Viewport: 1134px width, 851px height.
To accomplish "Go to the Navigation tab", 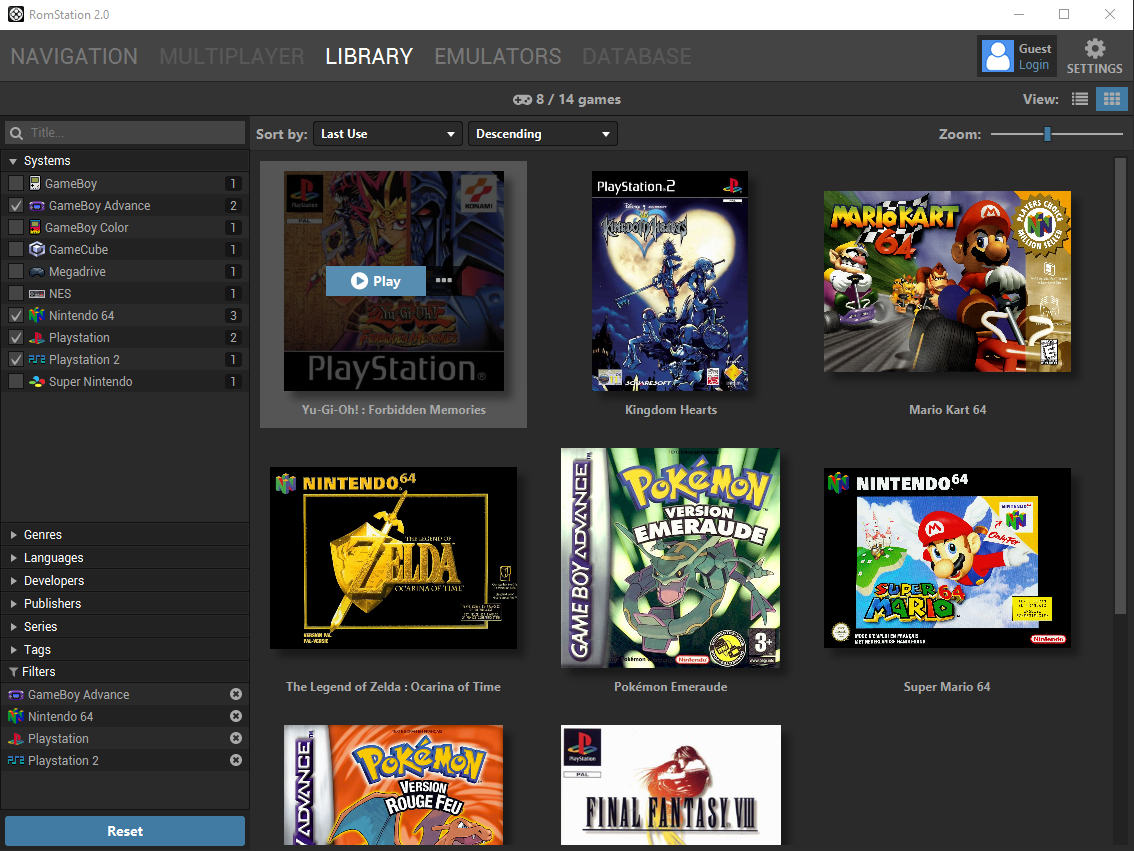I will point(74,56).
